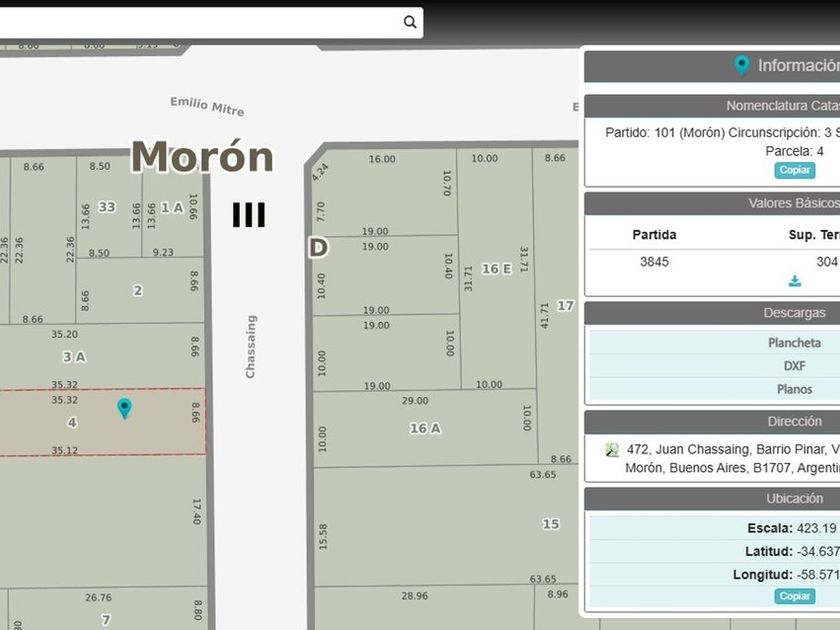Select parcel 15 on the map
Image resolution: width=840 pixels, height=630 pixels.
point(551,524)
